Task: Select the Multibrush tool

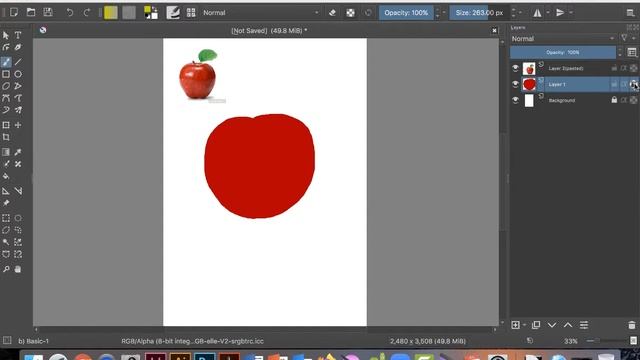Action: click(x=18, y=110)
